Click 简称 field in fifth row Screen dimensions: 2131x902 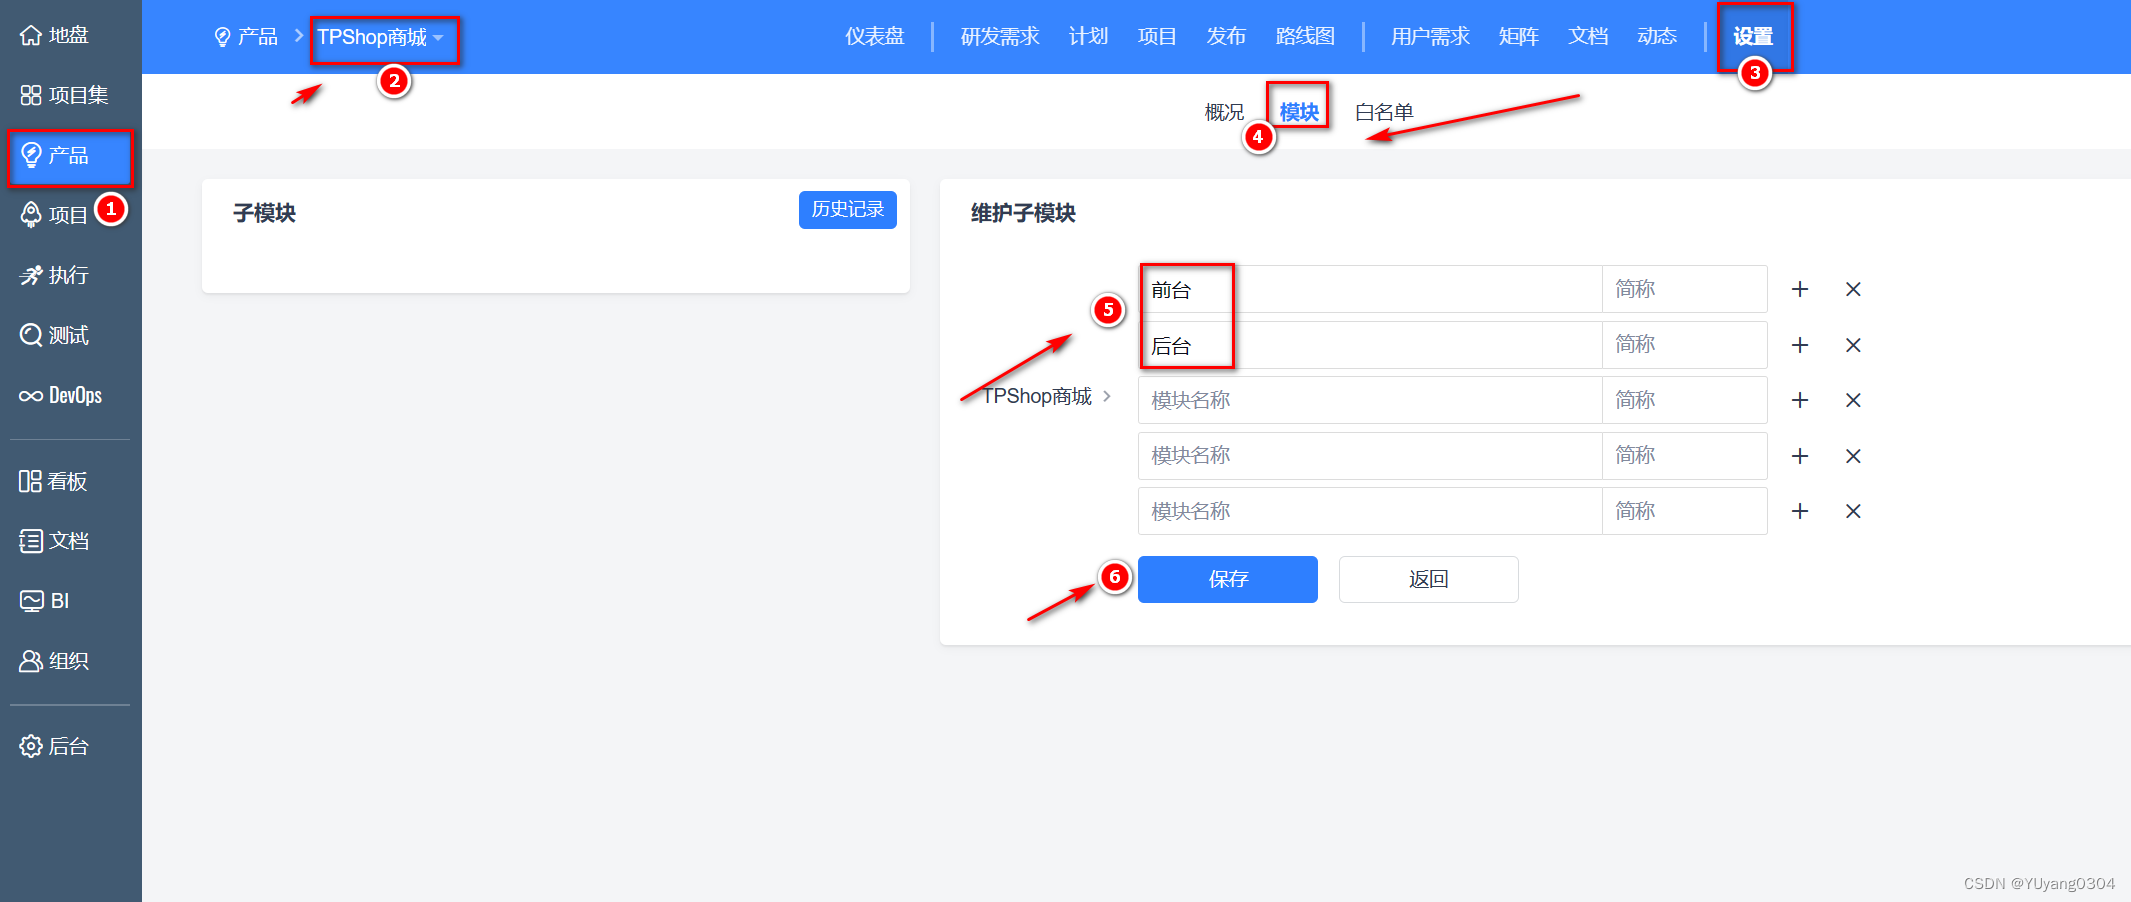pos(1685,512)
